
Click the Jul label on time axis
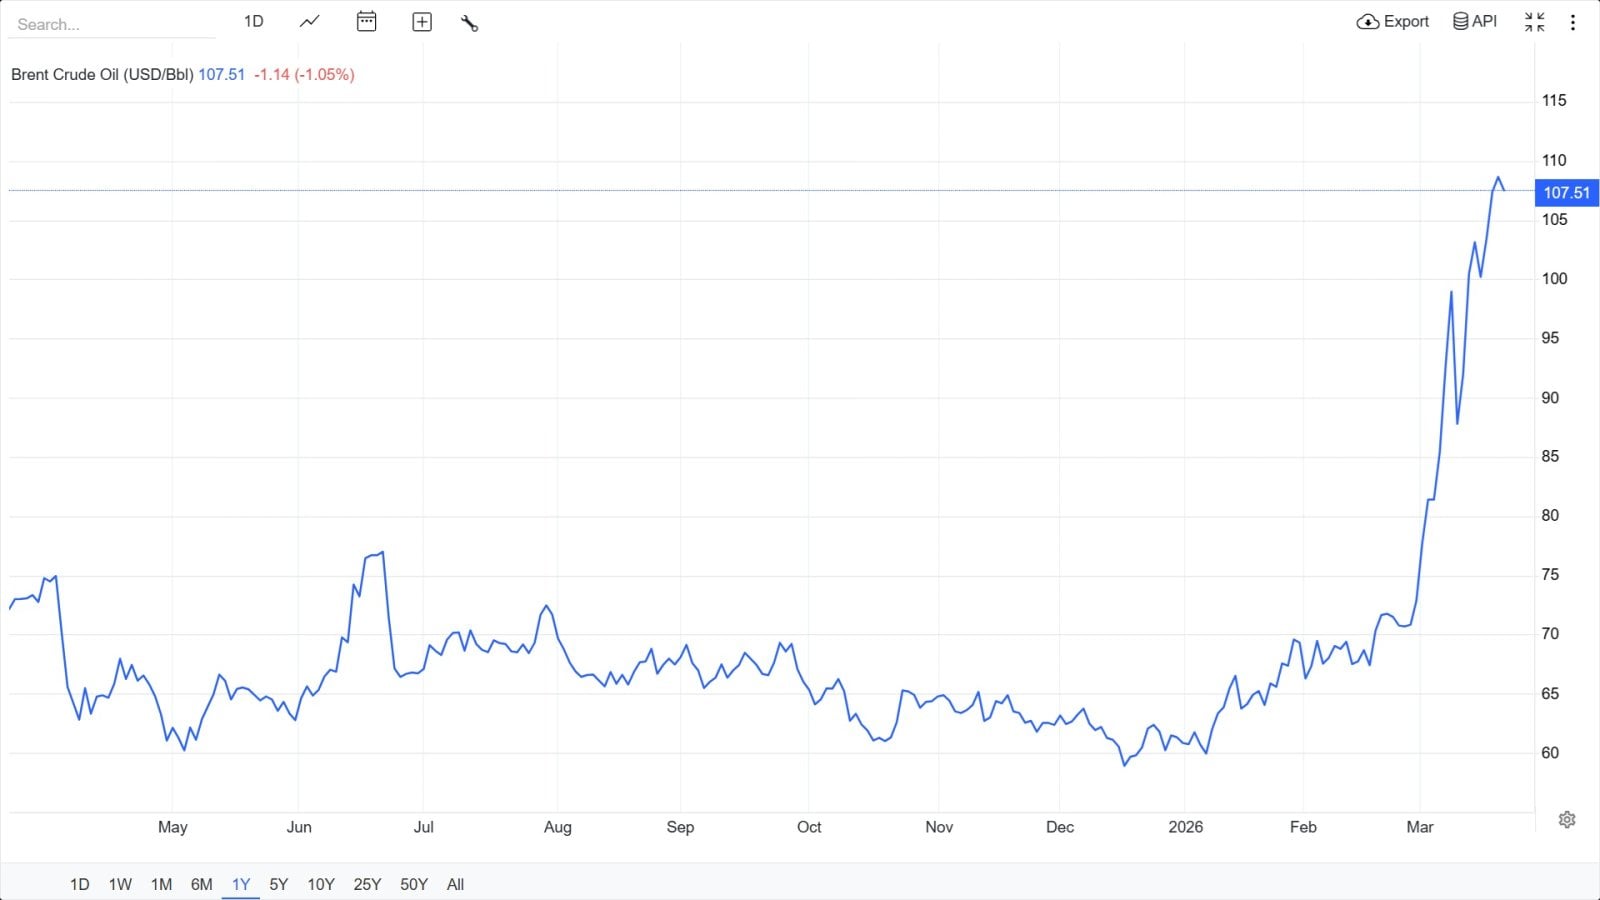424,827
